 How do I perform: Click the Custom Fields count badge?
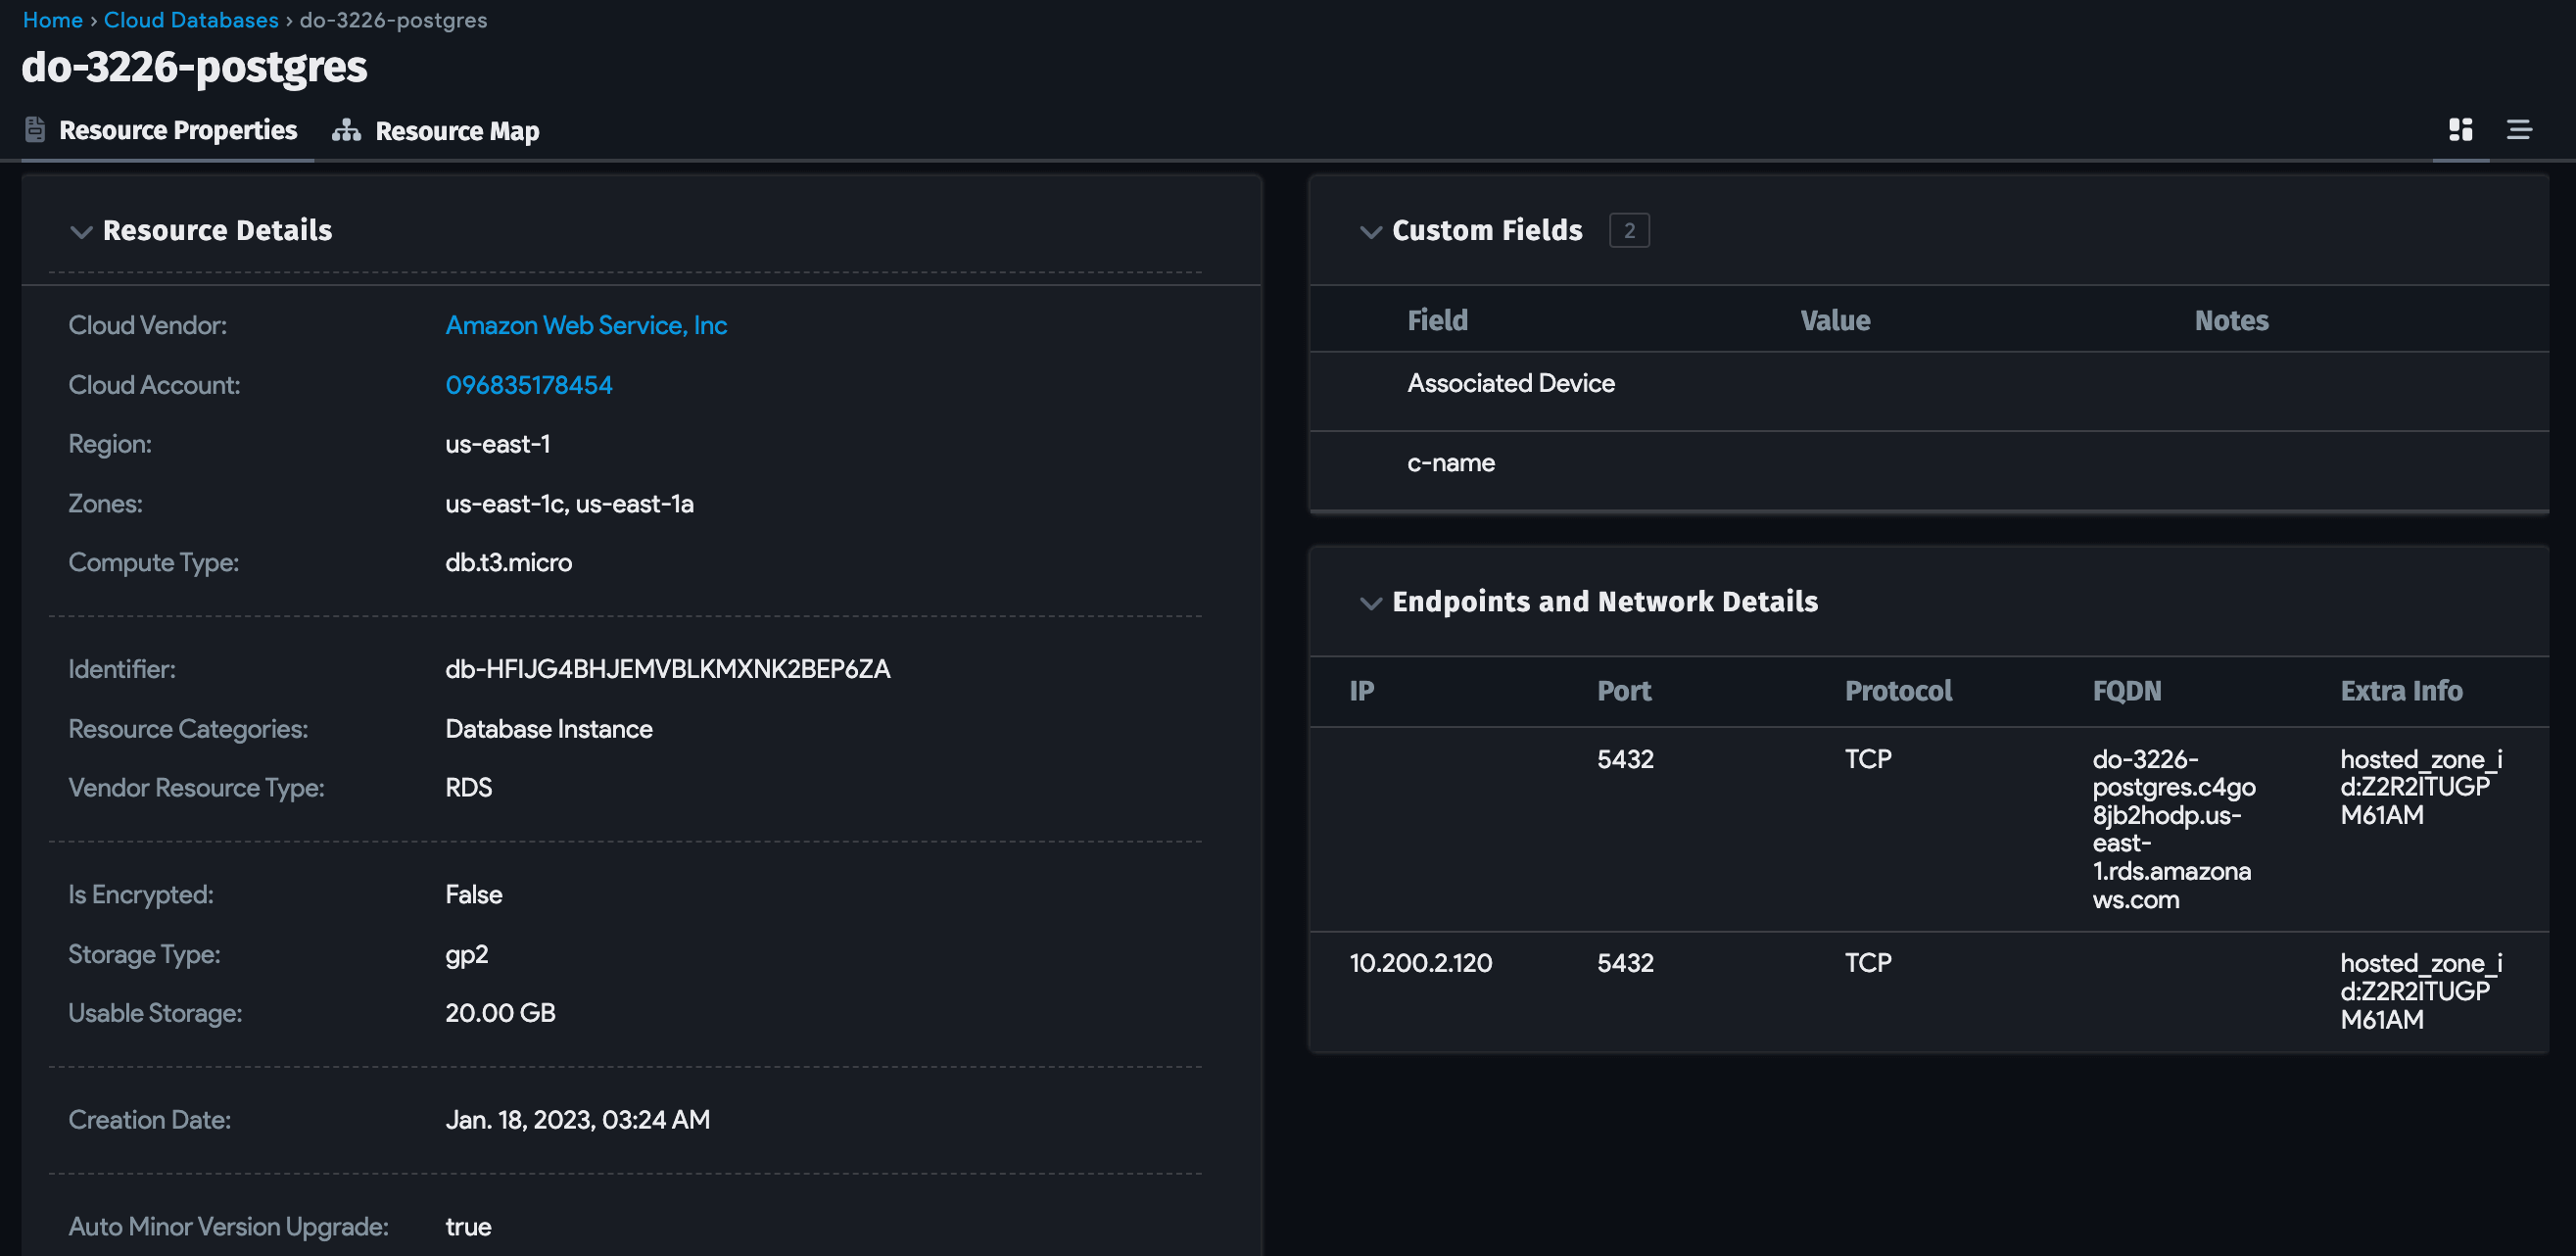(1628, 231)
